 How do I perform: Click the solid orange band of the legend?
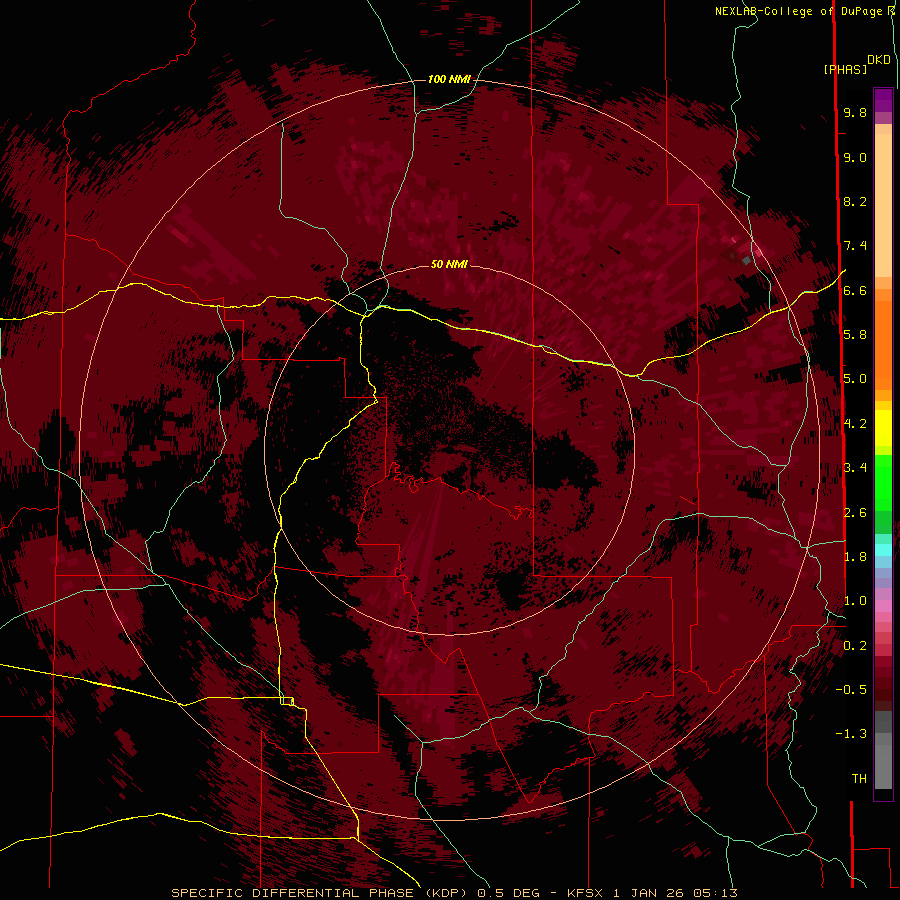click(883, 345)
